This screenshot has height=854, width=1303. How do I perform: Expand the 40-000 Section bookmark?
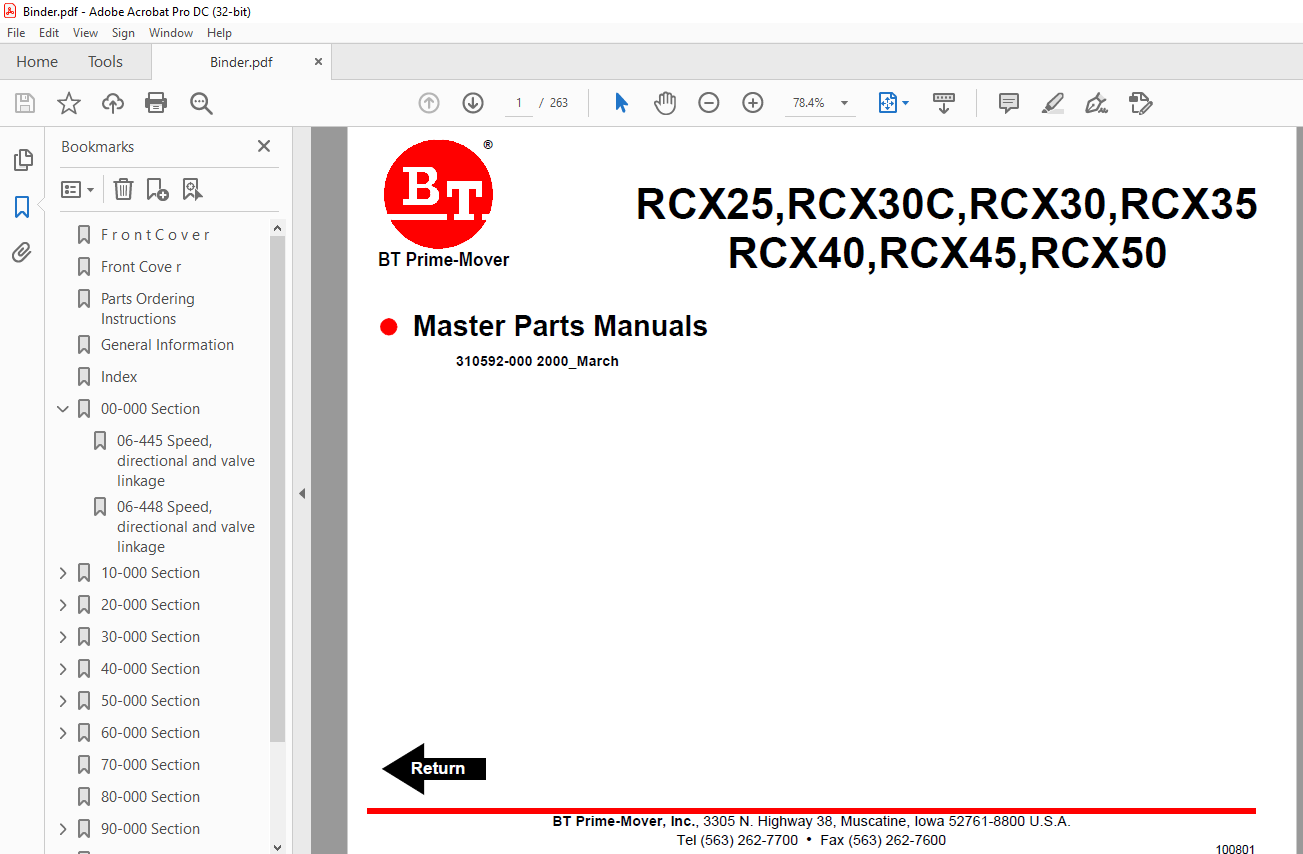click(63, 669)
